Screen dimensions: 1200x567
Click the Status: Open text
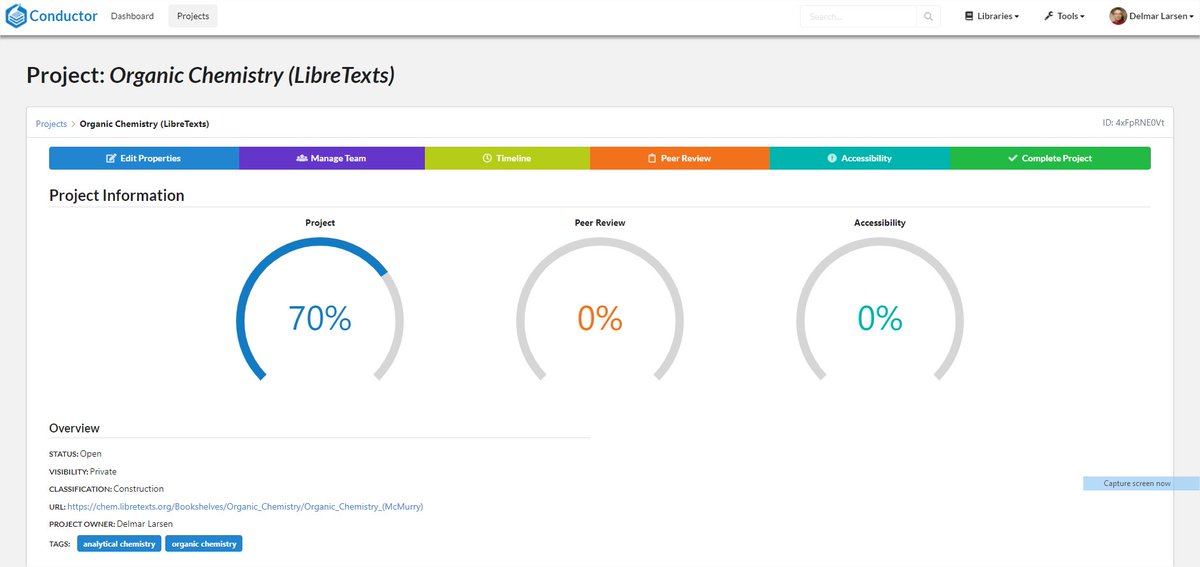click(x=75, y=454)
